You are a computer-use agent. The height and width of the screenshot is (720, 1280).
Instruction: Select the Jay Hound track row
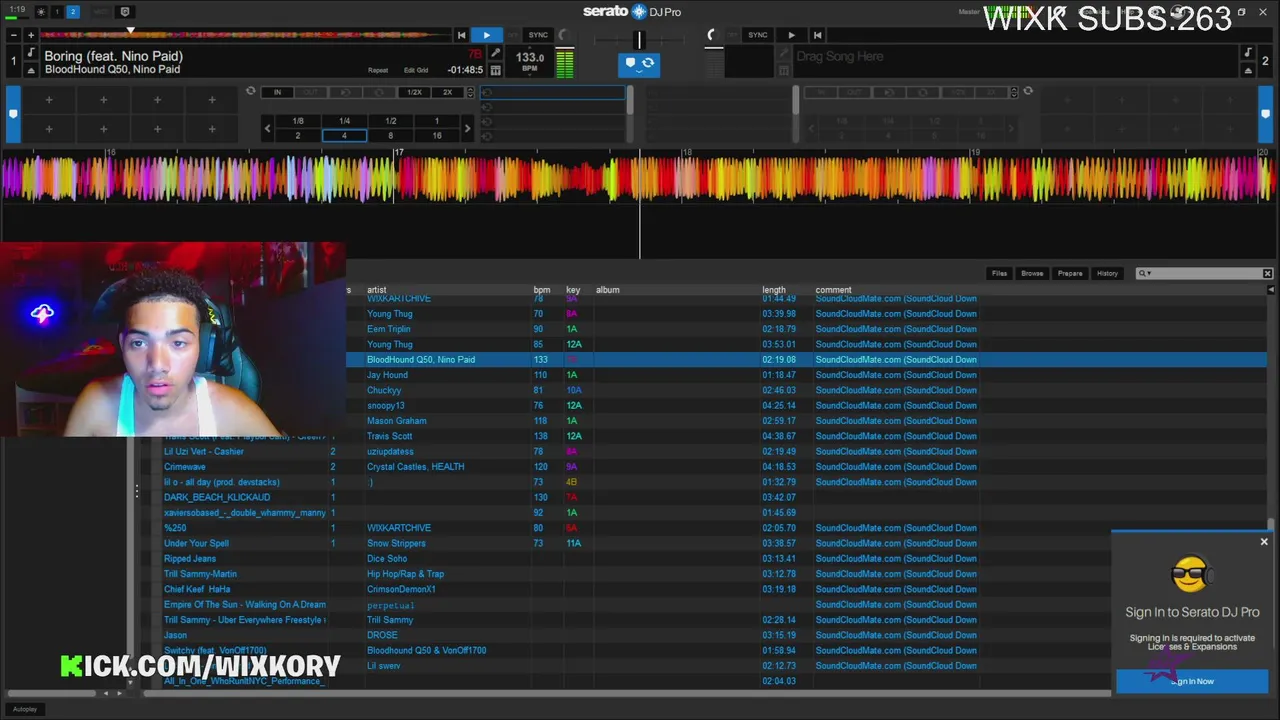coord(806,375)
